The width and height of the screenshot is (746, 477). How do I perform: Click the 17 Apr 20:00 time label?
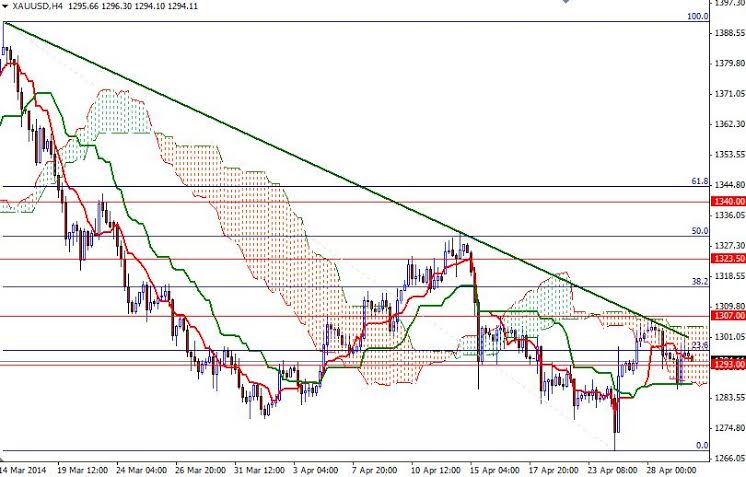553,470
